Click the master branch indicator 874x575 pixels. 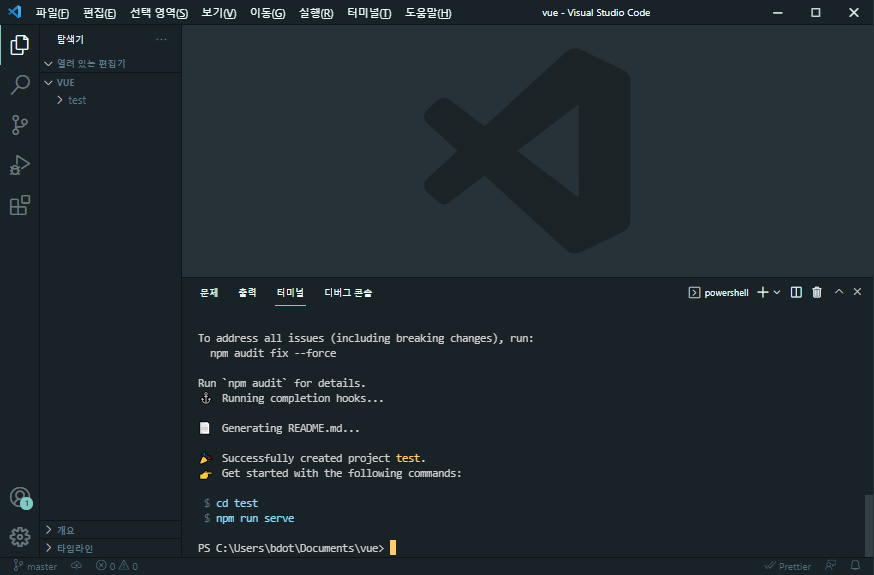click(x=35, y=566)
